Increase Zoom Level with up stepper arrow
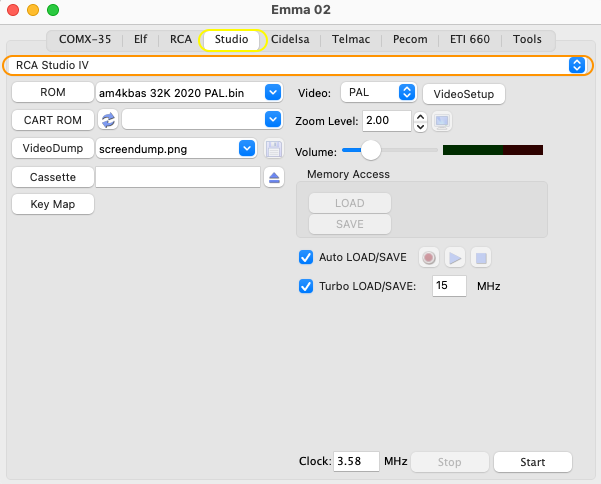 420,116
